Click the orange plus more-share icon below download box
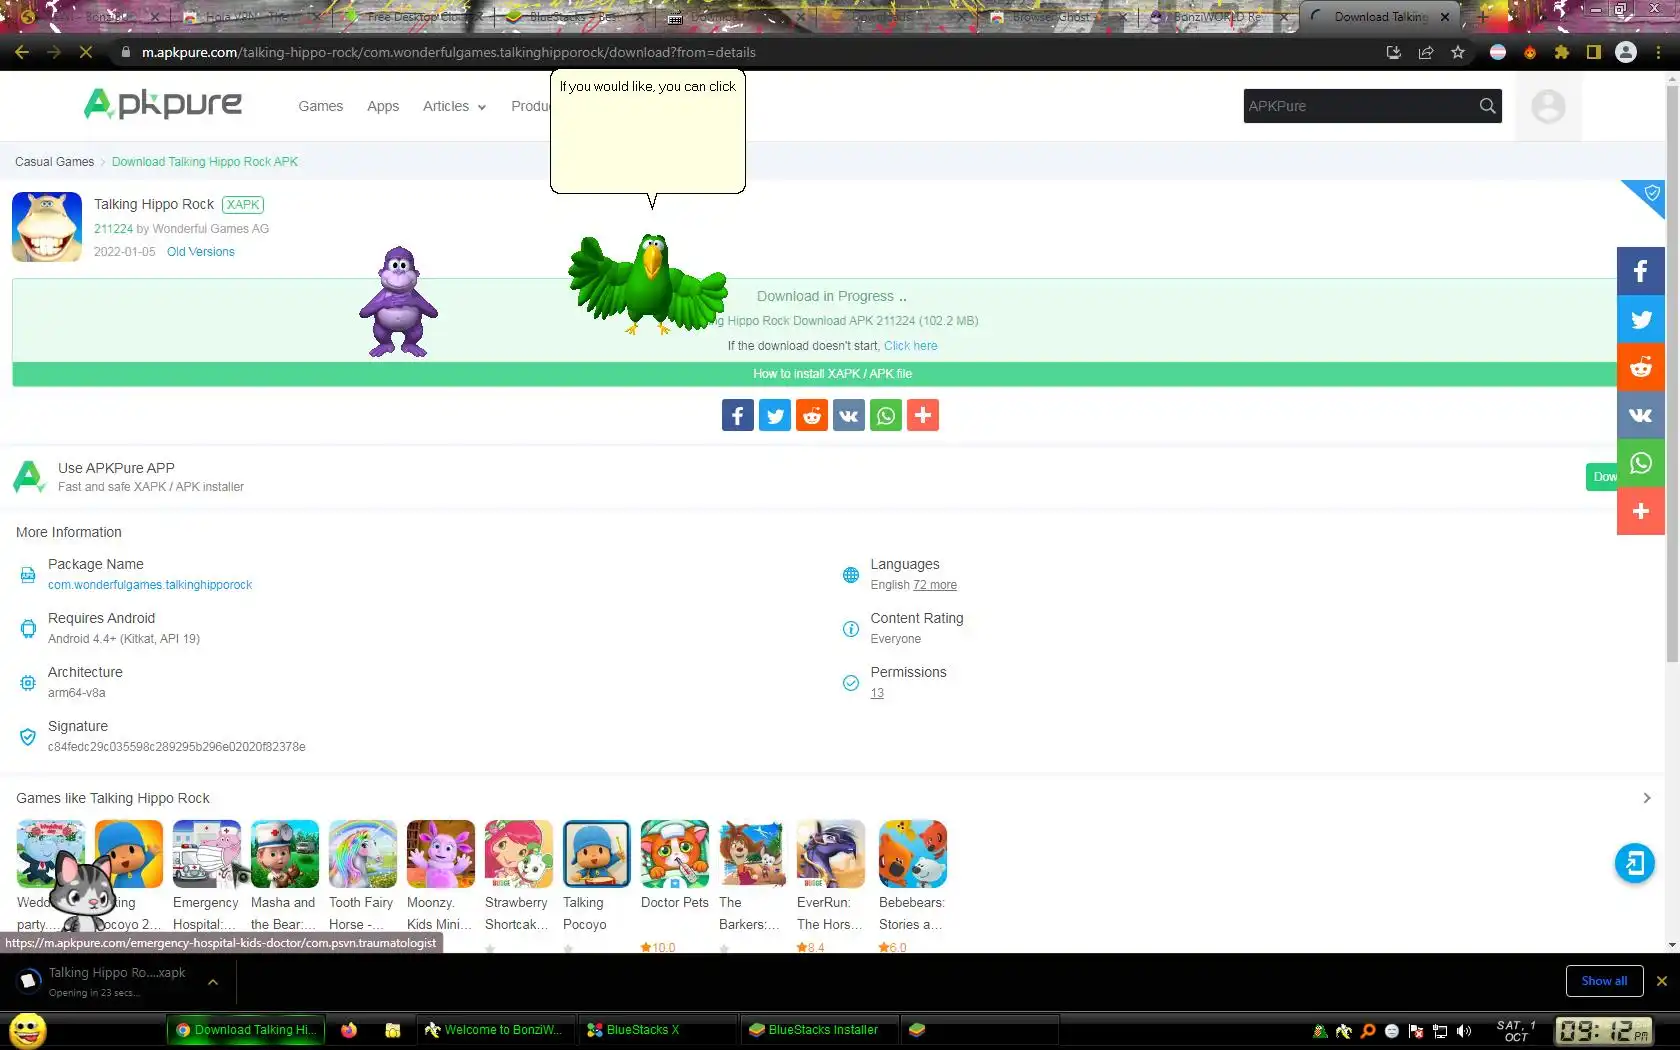 [923, 415]
